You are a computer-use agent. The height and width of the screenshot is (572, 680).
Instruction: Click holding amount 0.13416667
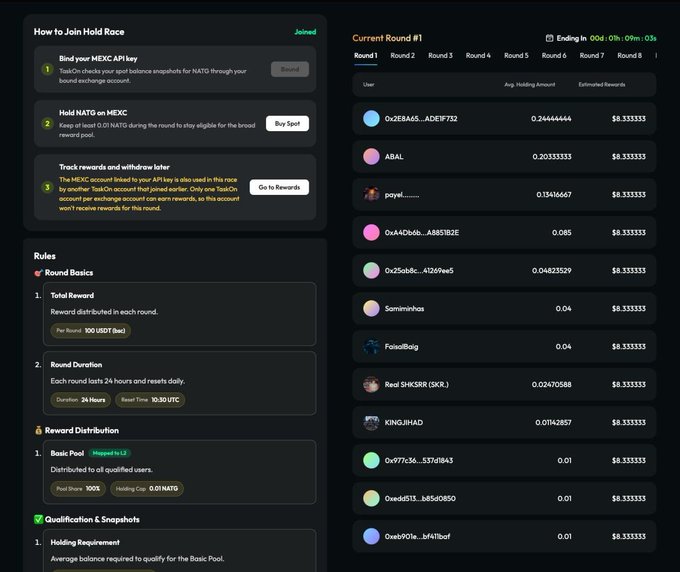coord(554,195)
